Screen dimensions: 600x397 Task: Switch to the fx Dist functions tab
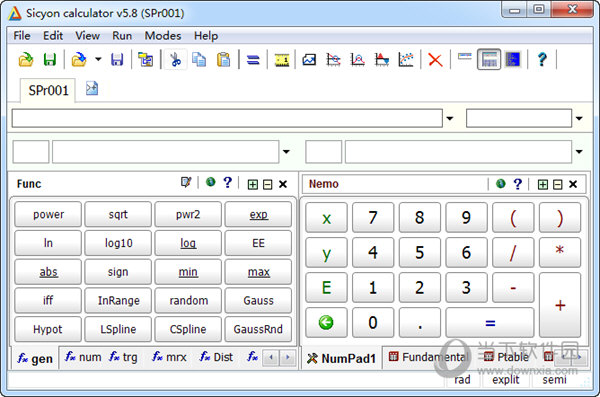click(216, 357)
